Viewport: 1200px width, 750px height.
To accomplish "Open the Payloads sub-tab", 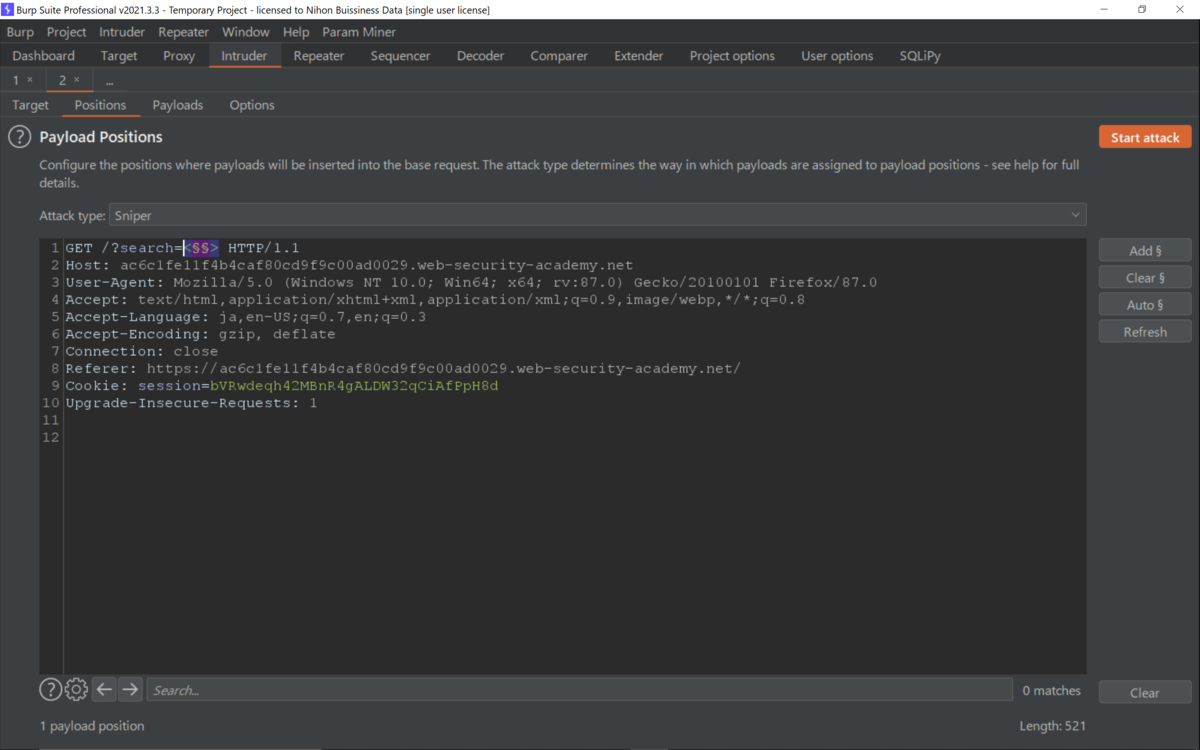I will click(x=178, y=105).
